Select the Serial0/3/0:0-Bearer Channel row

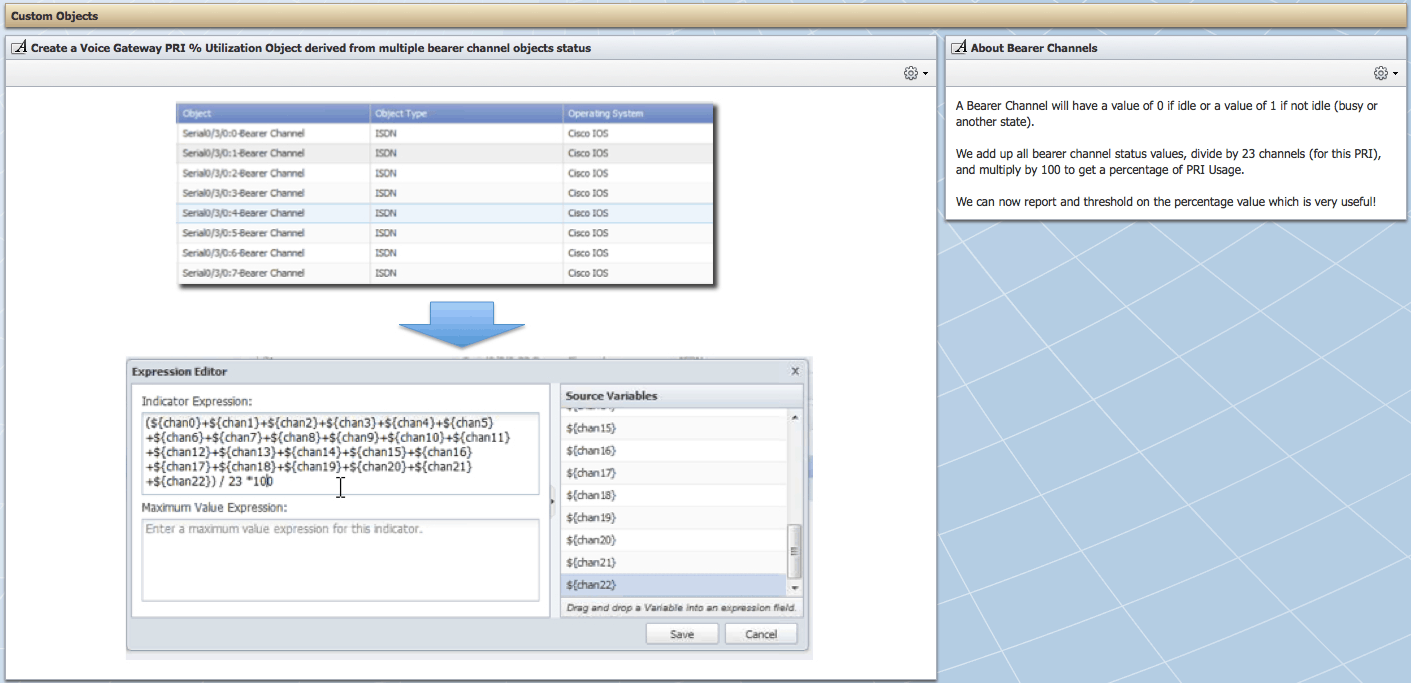click(445, 133)
